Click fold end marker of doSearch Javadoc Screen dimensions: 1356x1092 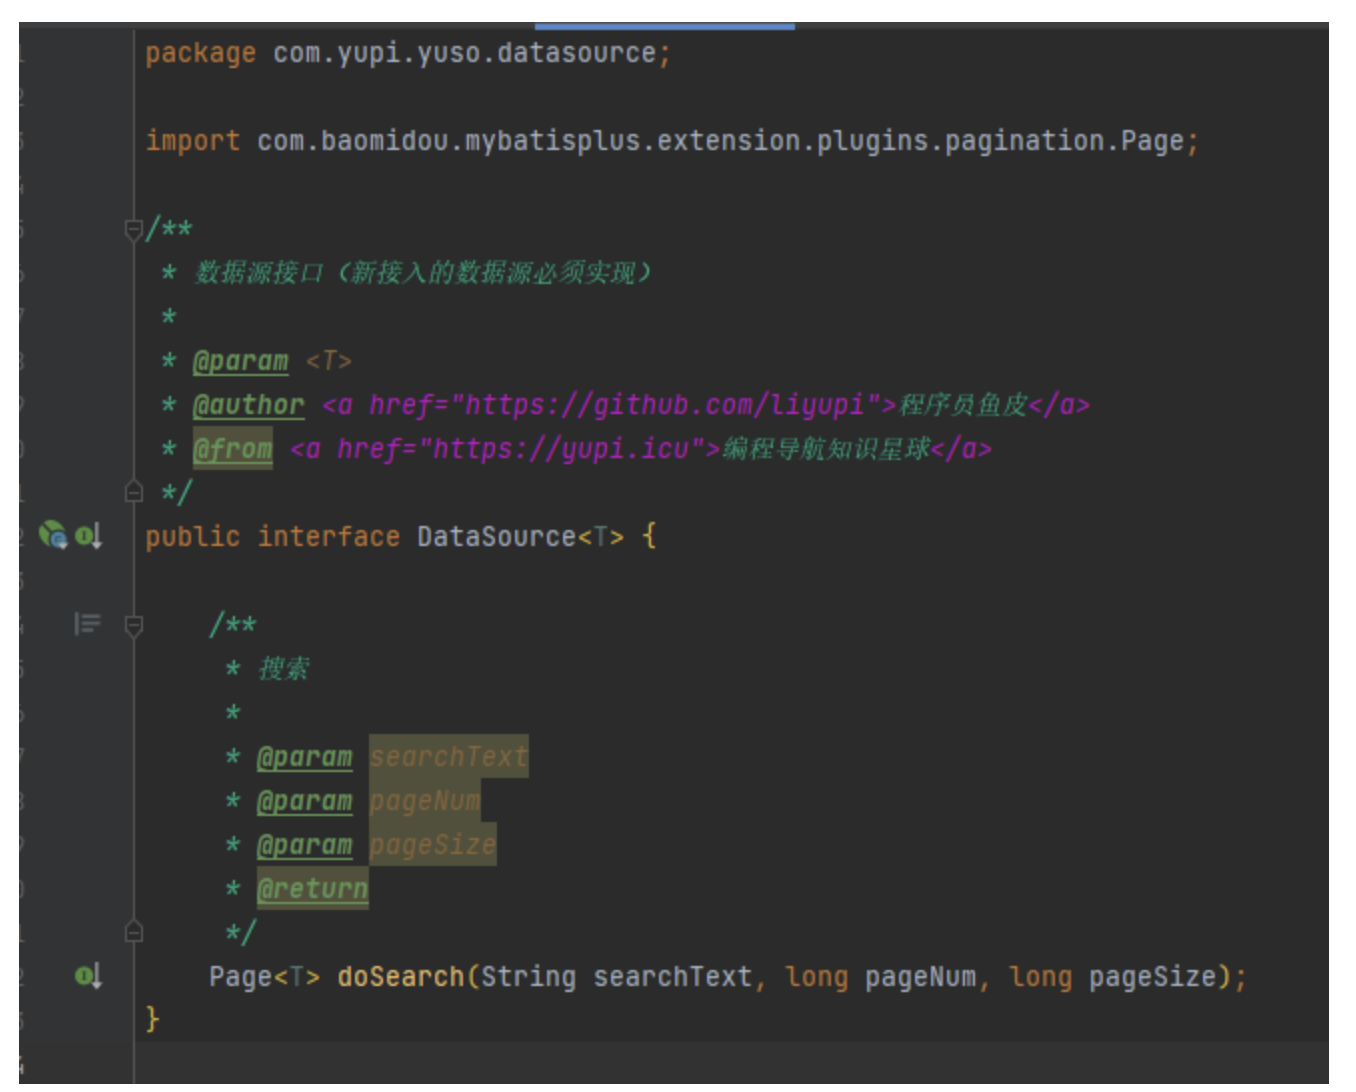[x=133, y=932]
